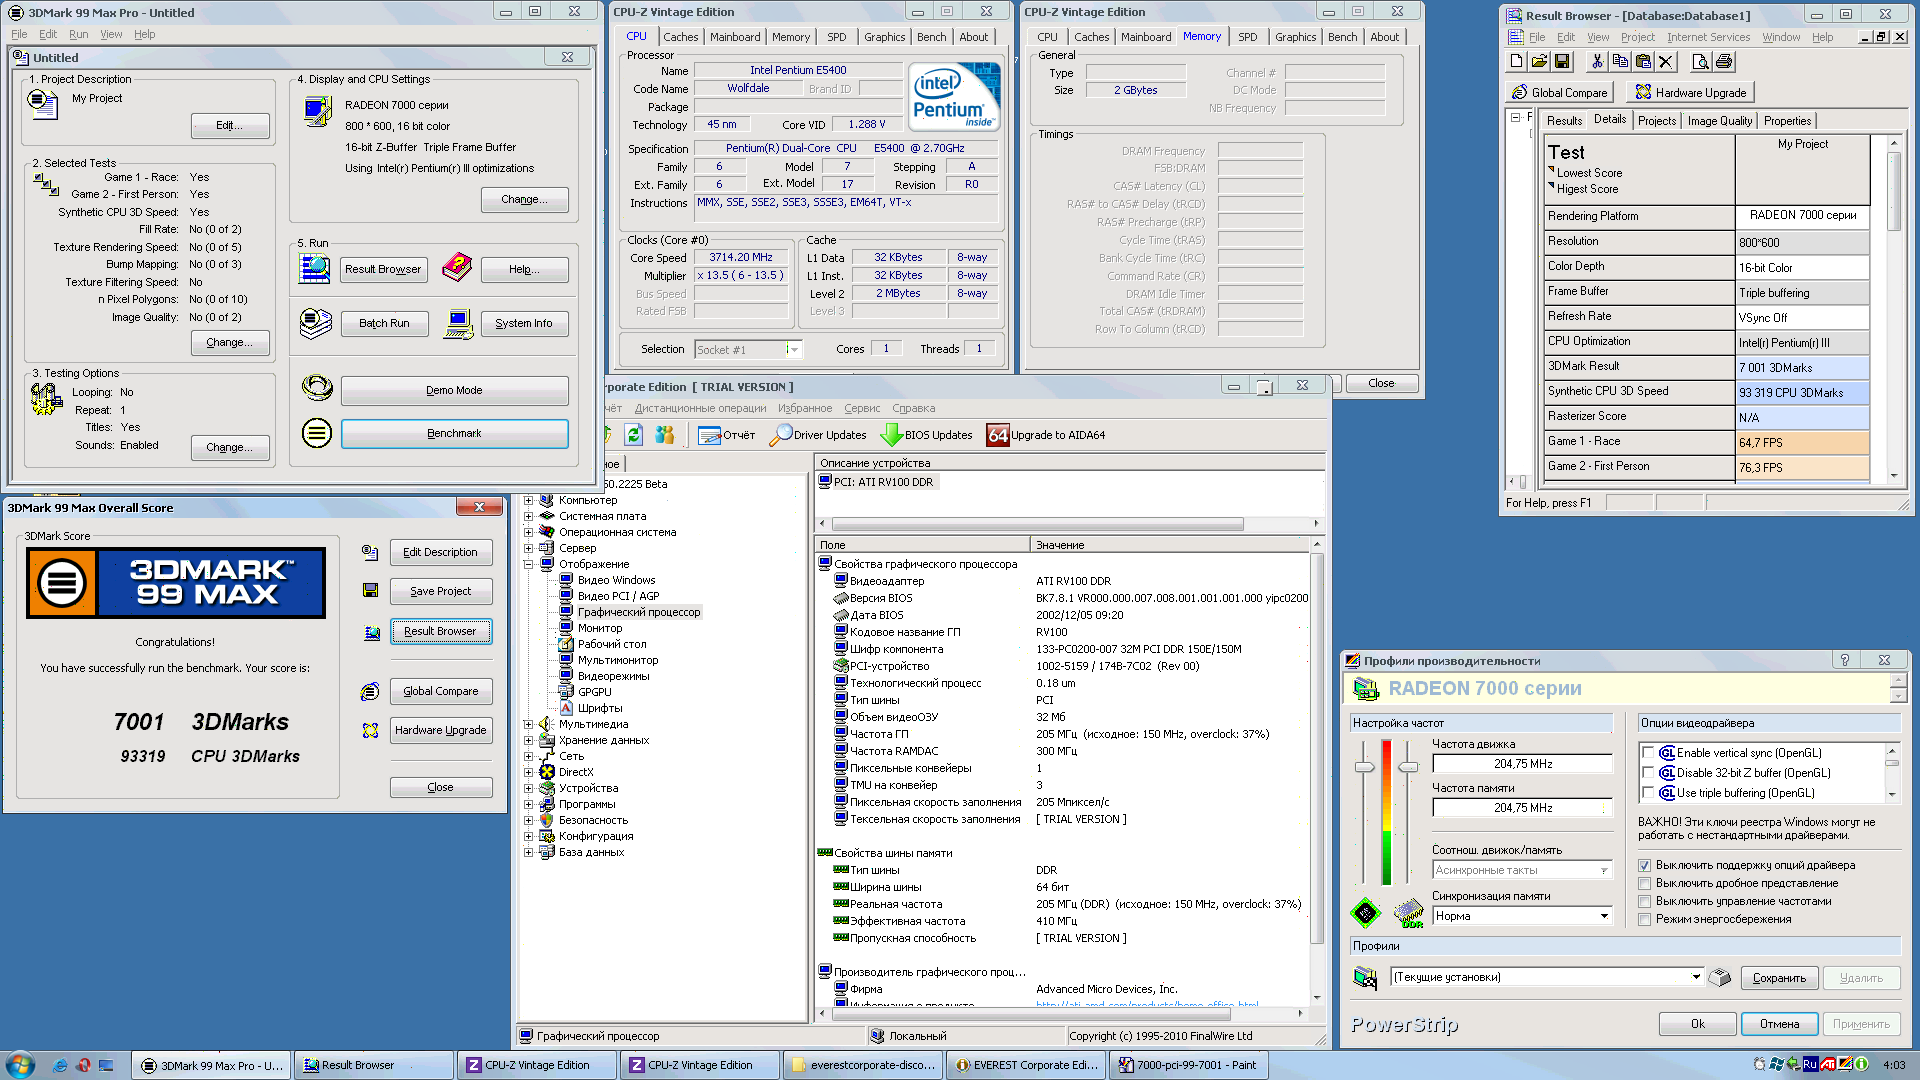Expand Операционная система tree node

point(529,532)
